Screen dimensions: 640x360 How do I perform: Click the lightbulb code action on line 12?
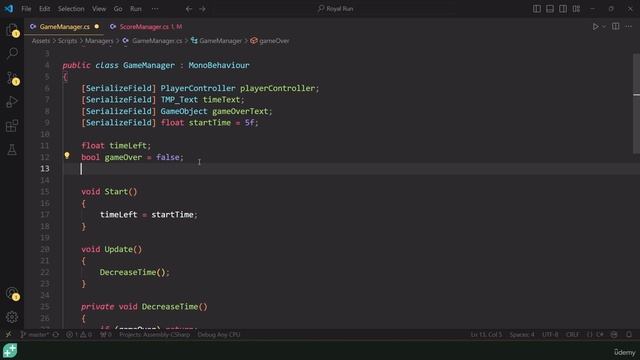pos(67,156)
